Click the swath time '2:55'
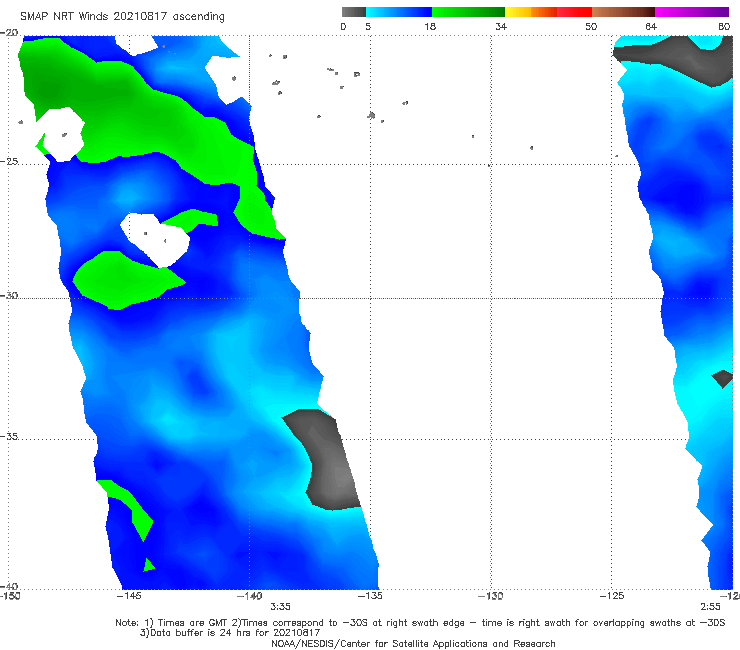Image resolution: width=740 pixels, height=650 pixels. 710,607
